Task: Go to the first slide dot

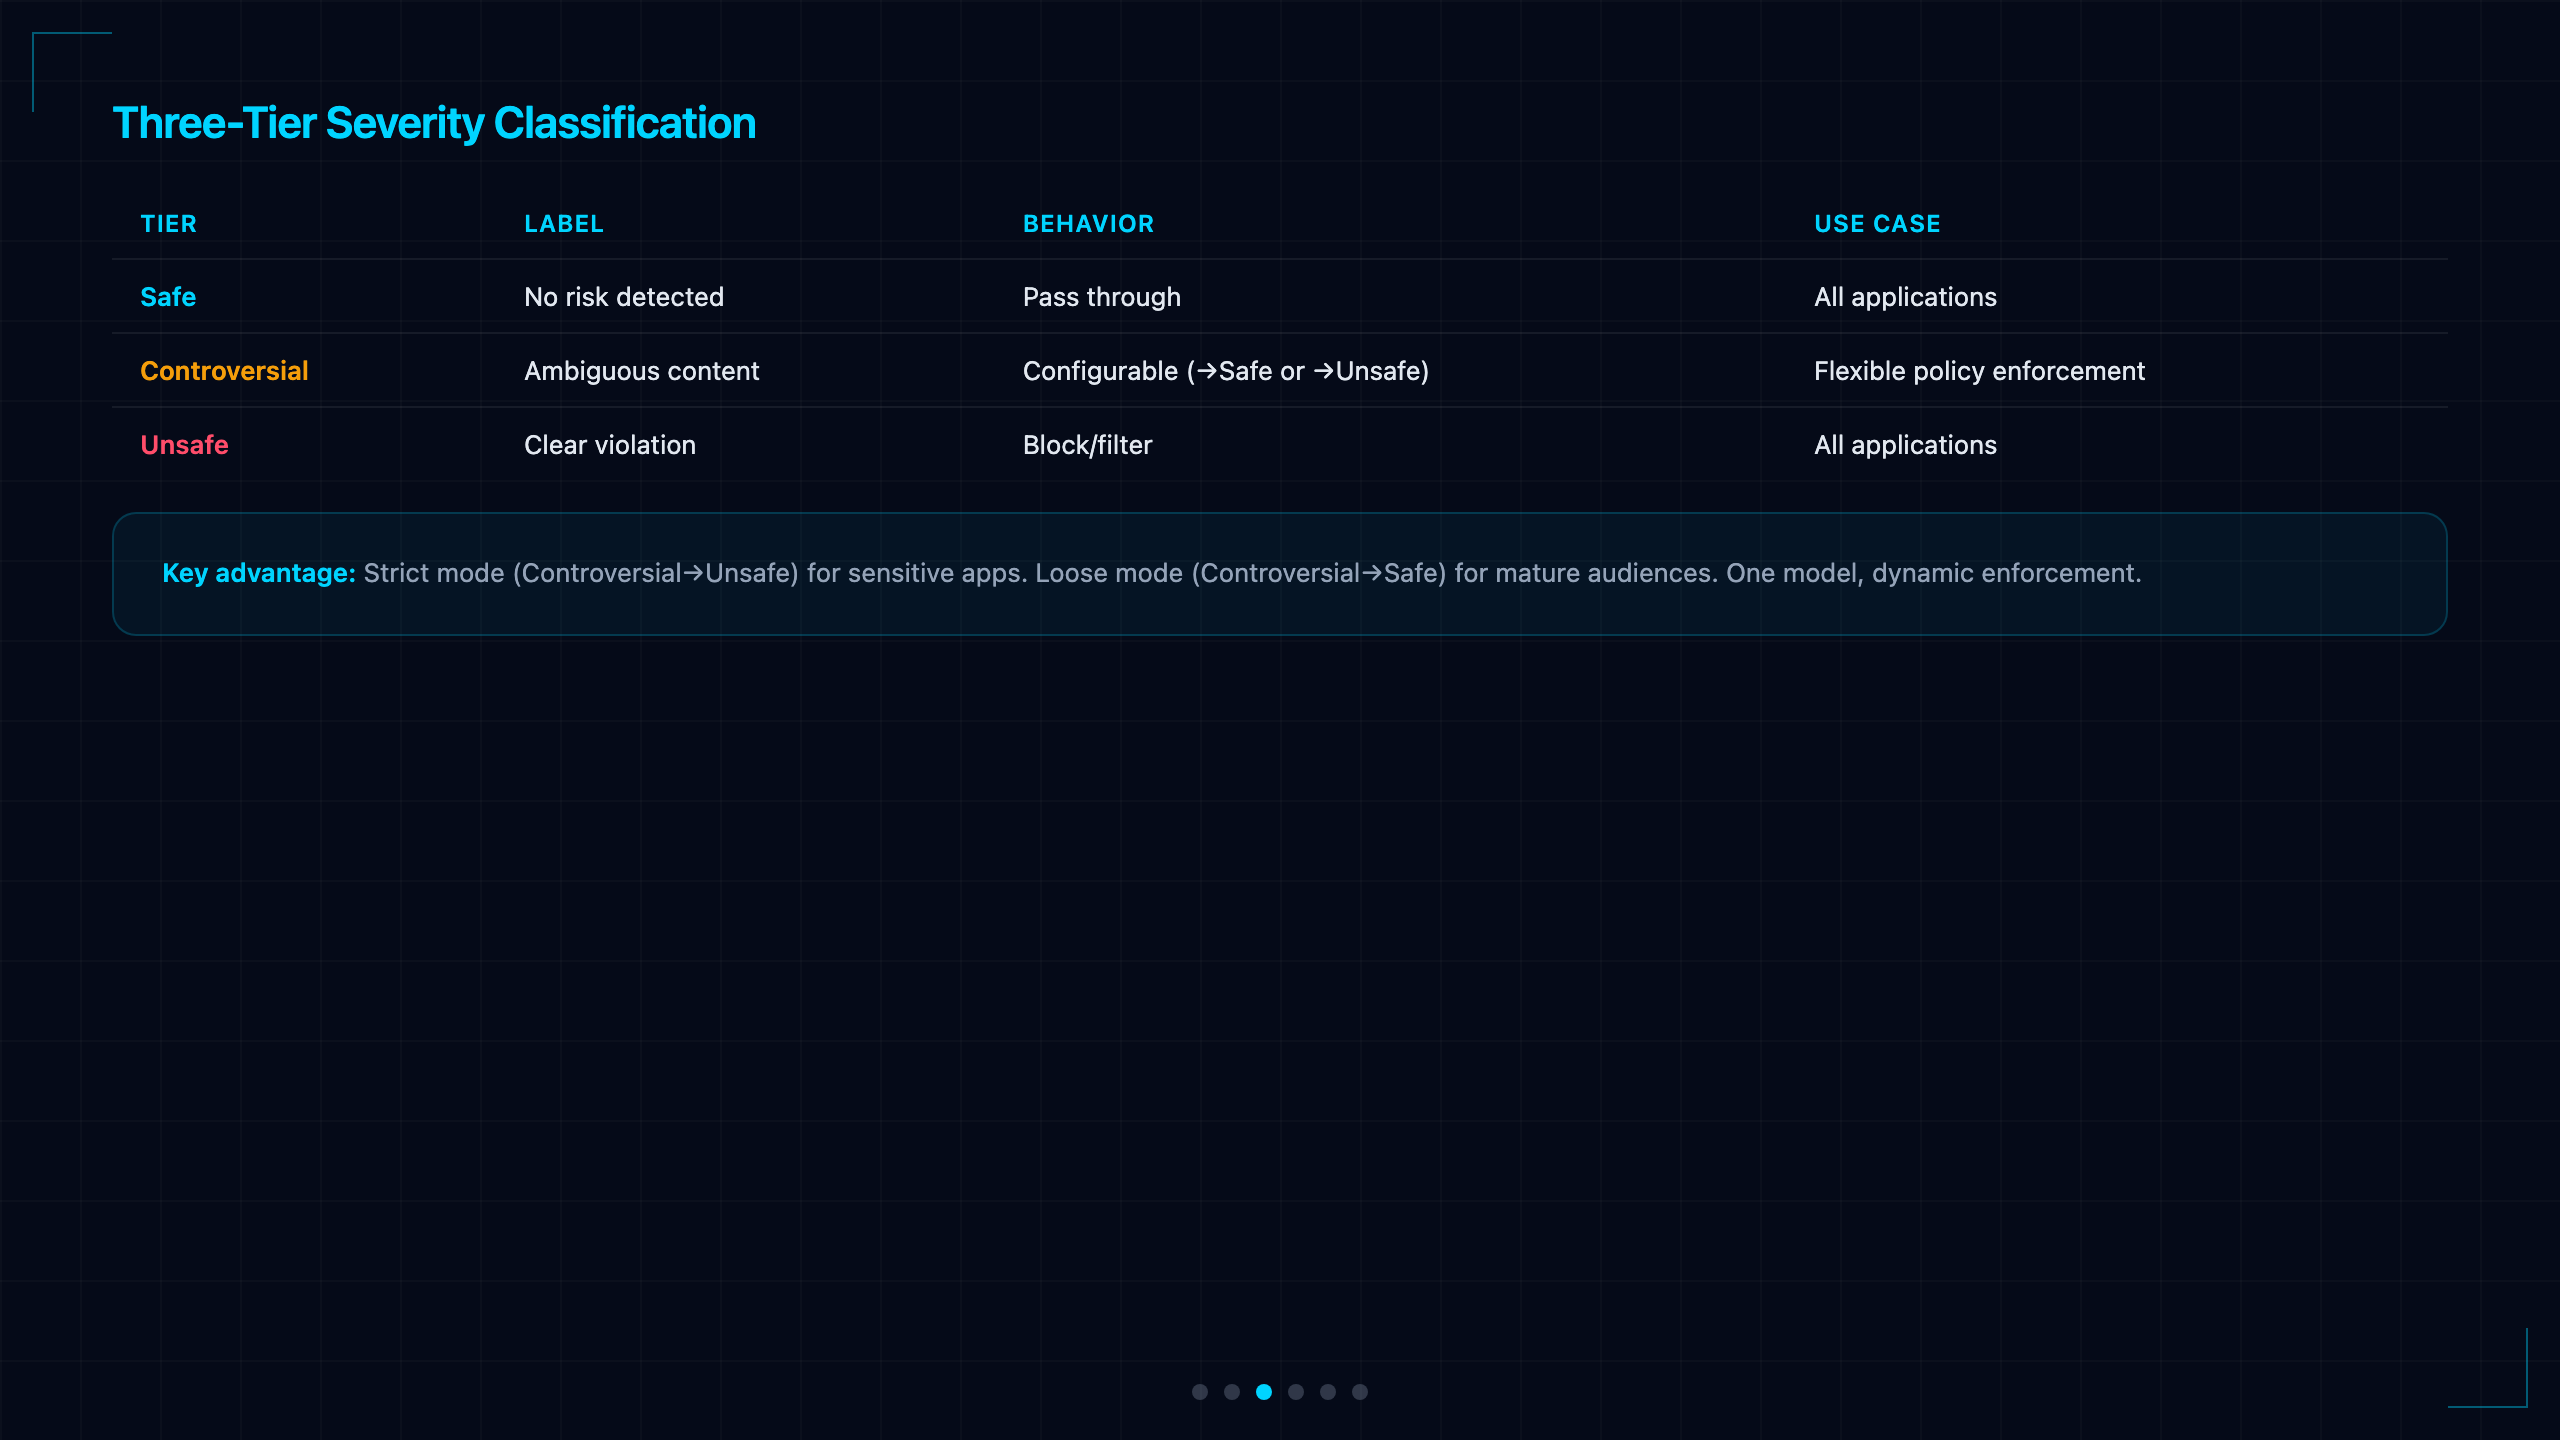Action: [1200, 1392]
